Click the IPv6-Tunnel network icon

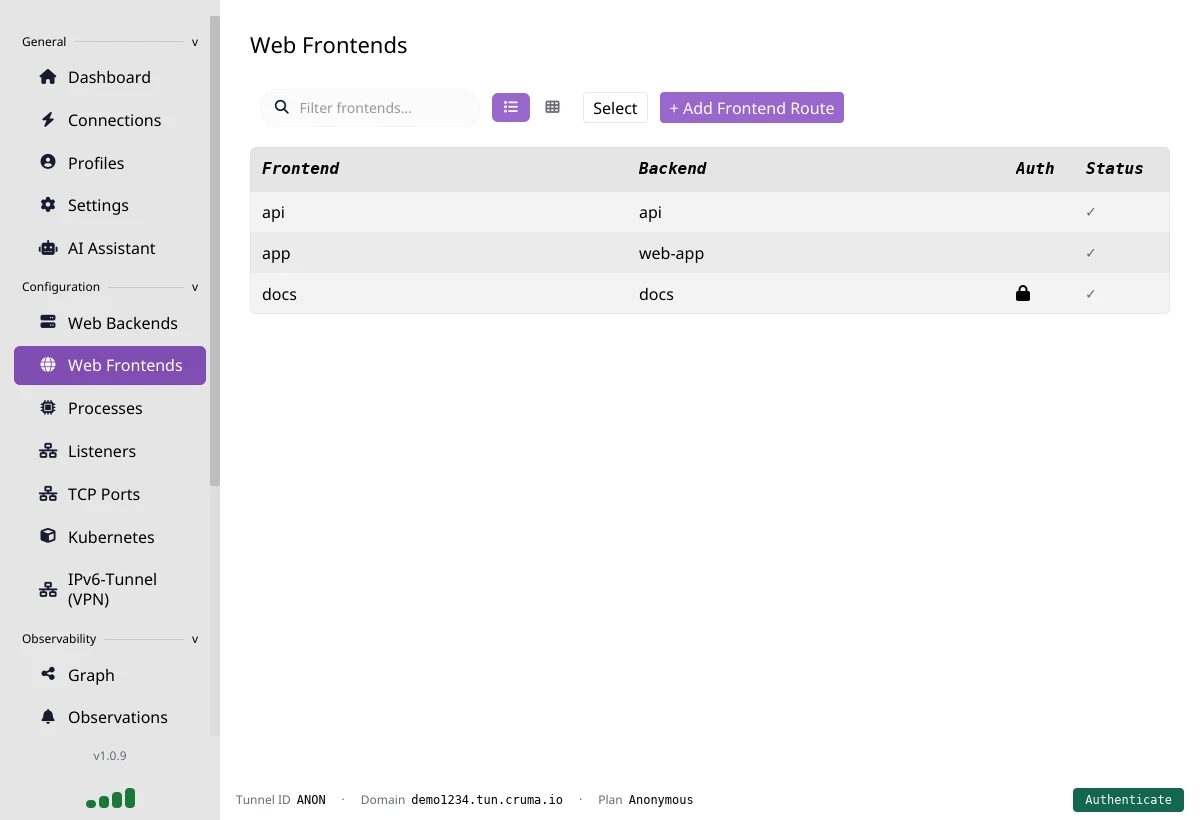coord(48,589)
